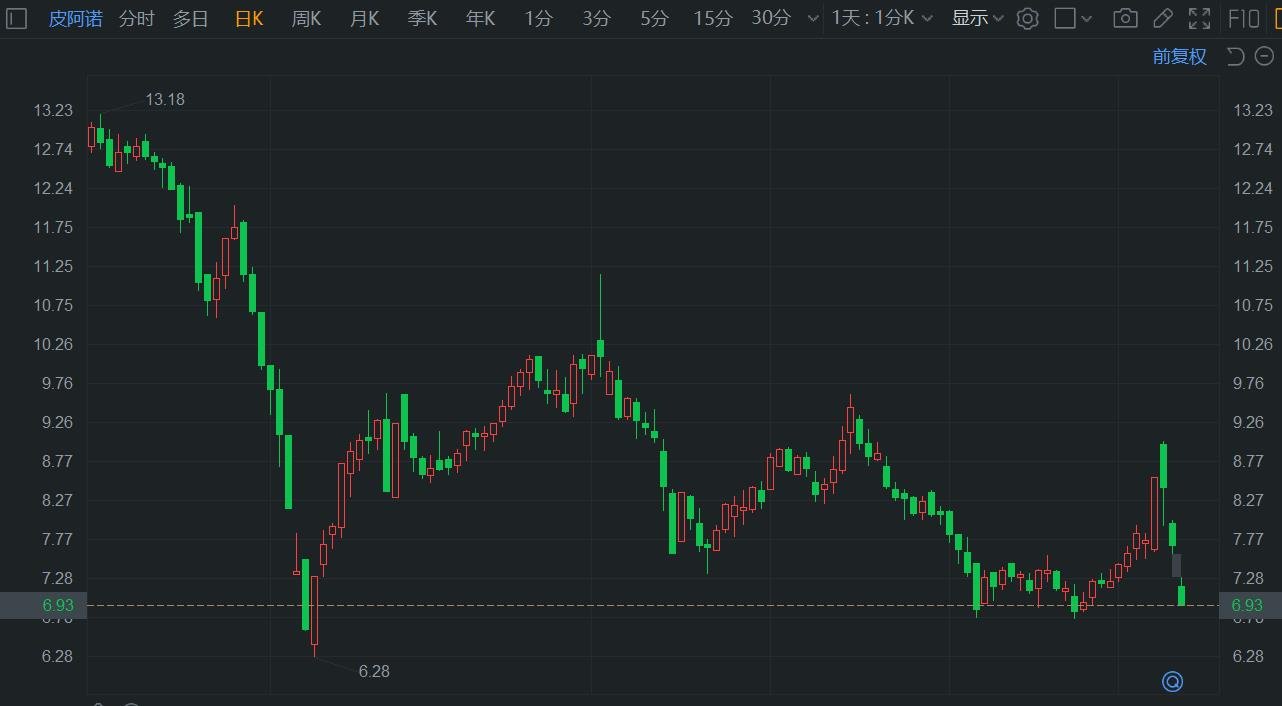Switch to 分时 intraday tab

click(136, 18)
